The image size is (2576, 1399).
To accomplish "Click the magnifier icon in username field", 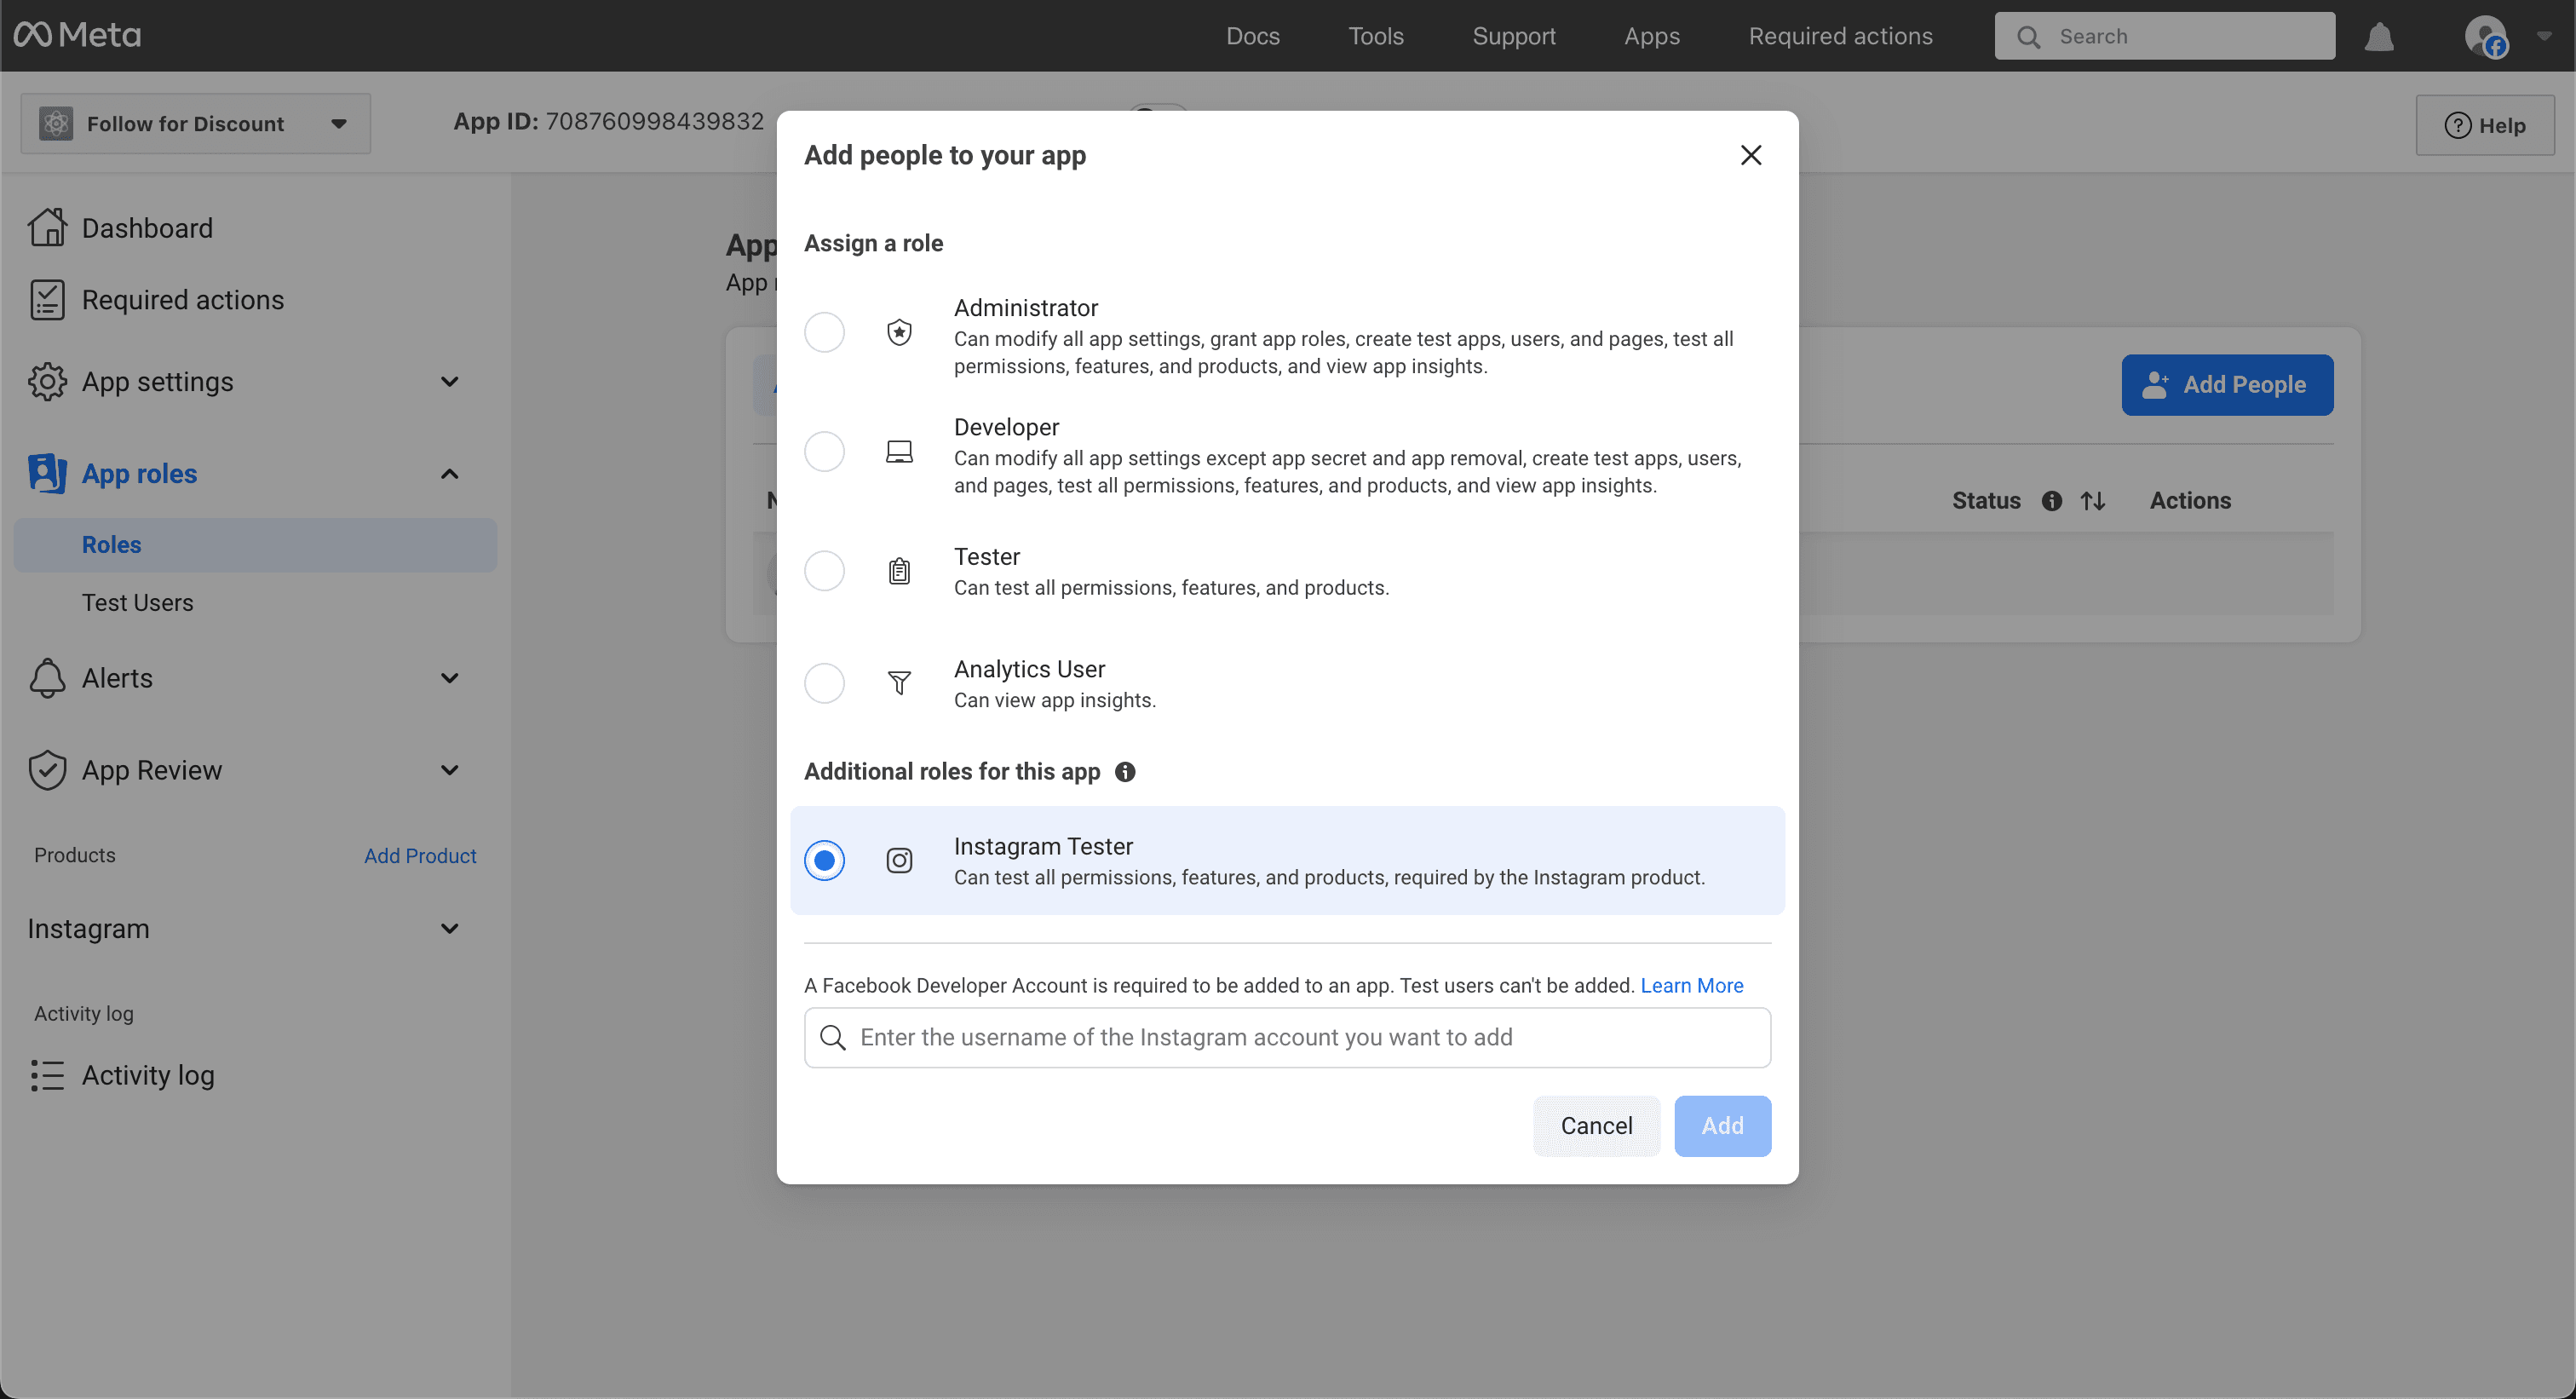I will pyautogui.click(x=832, y=1037).
